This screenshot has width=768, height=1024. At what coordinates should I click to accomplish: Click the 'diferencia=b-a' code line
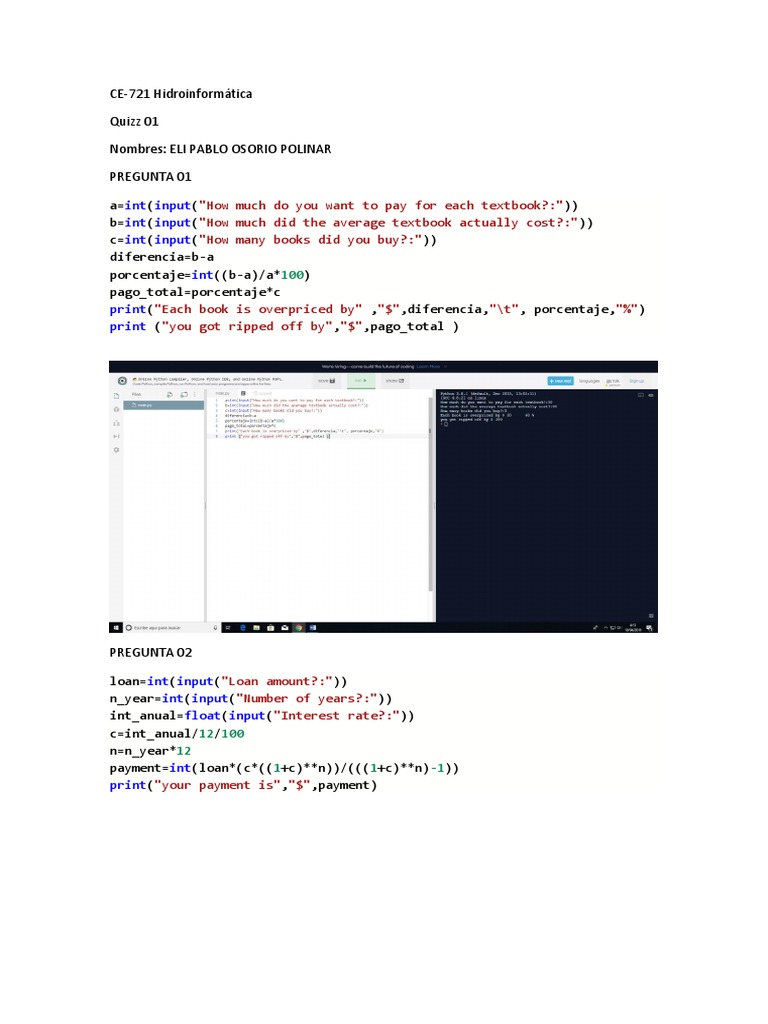tap(162, 257)
